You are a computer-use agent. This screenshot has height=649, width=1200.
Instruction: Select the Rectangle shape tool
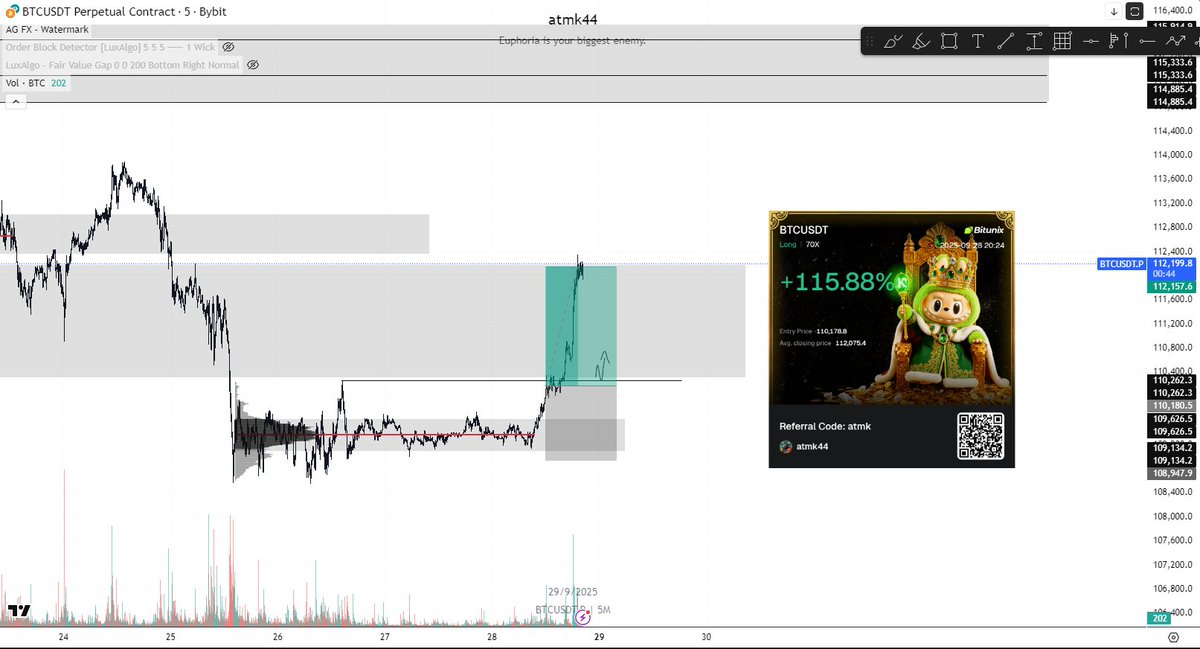[x=949, y=41]
